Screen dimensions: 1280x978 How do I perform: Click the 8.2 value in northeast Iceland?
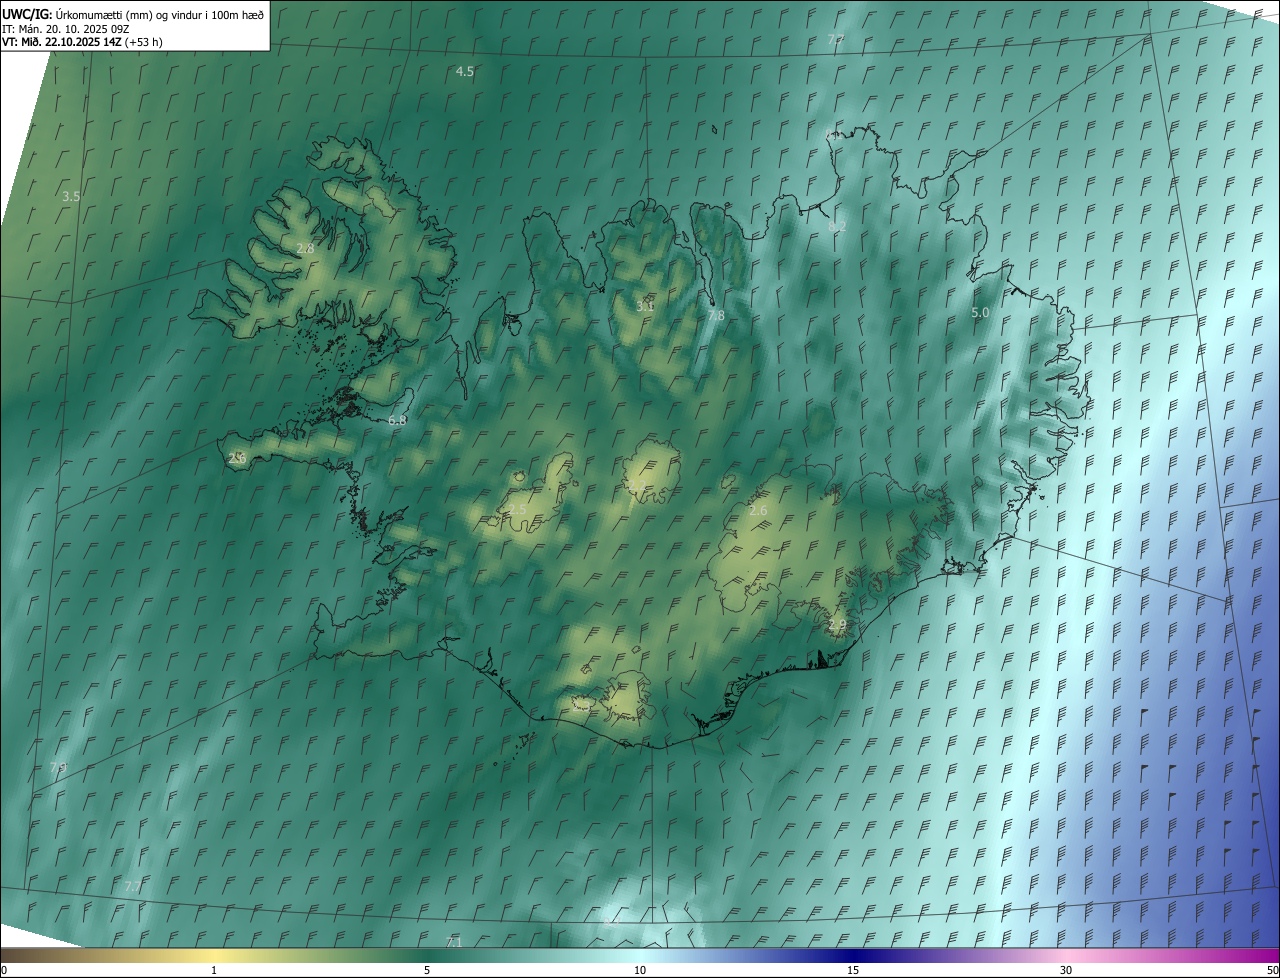[x=837, y=227]
